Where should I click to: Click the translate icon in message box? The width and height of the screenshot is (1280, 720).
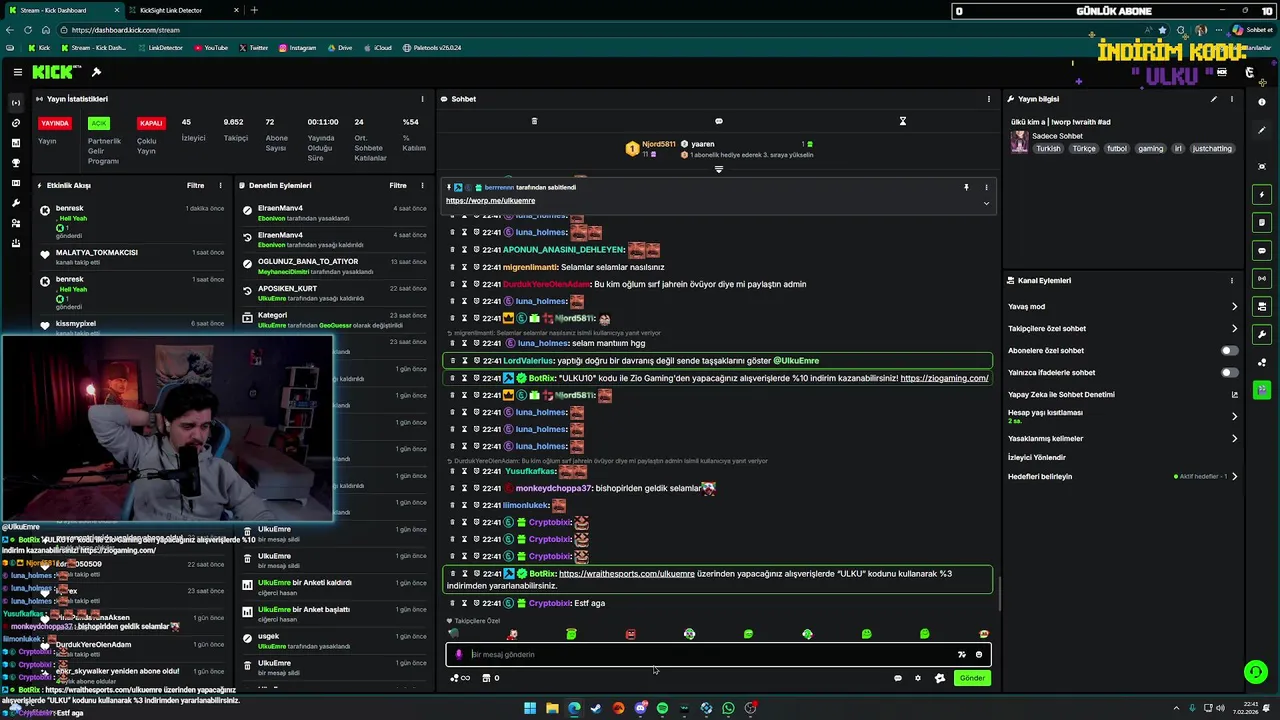point(962,655)
